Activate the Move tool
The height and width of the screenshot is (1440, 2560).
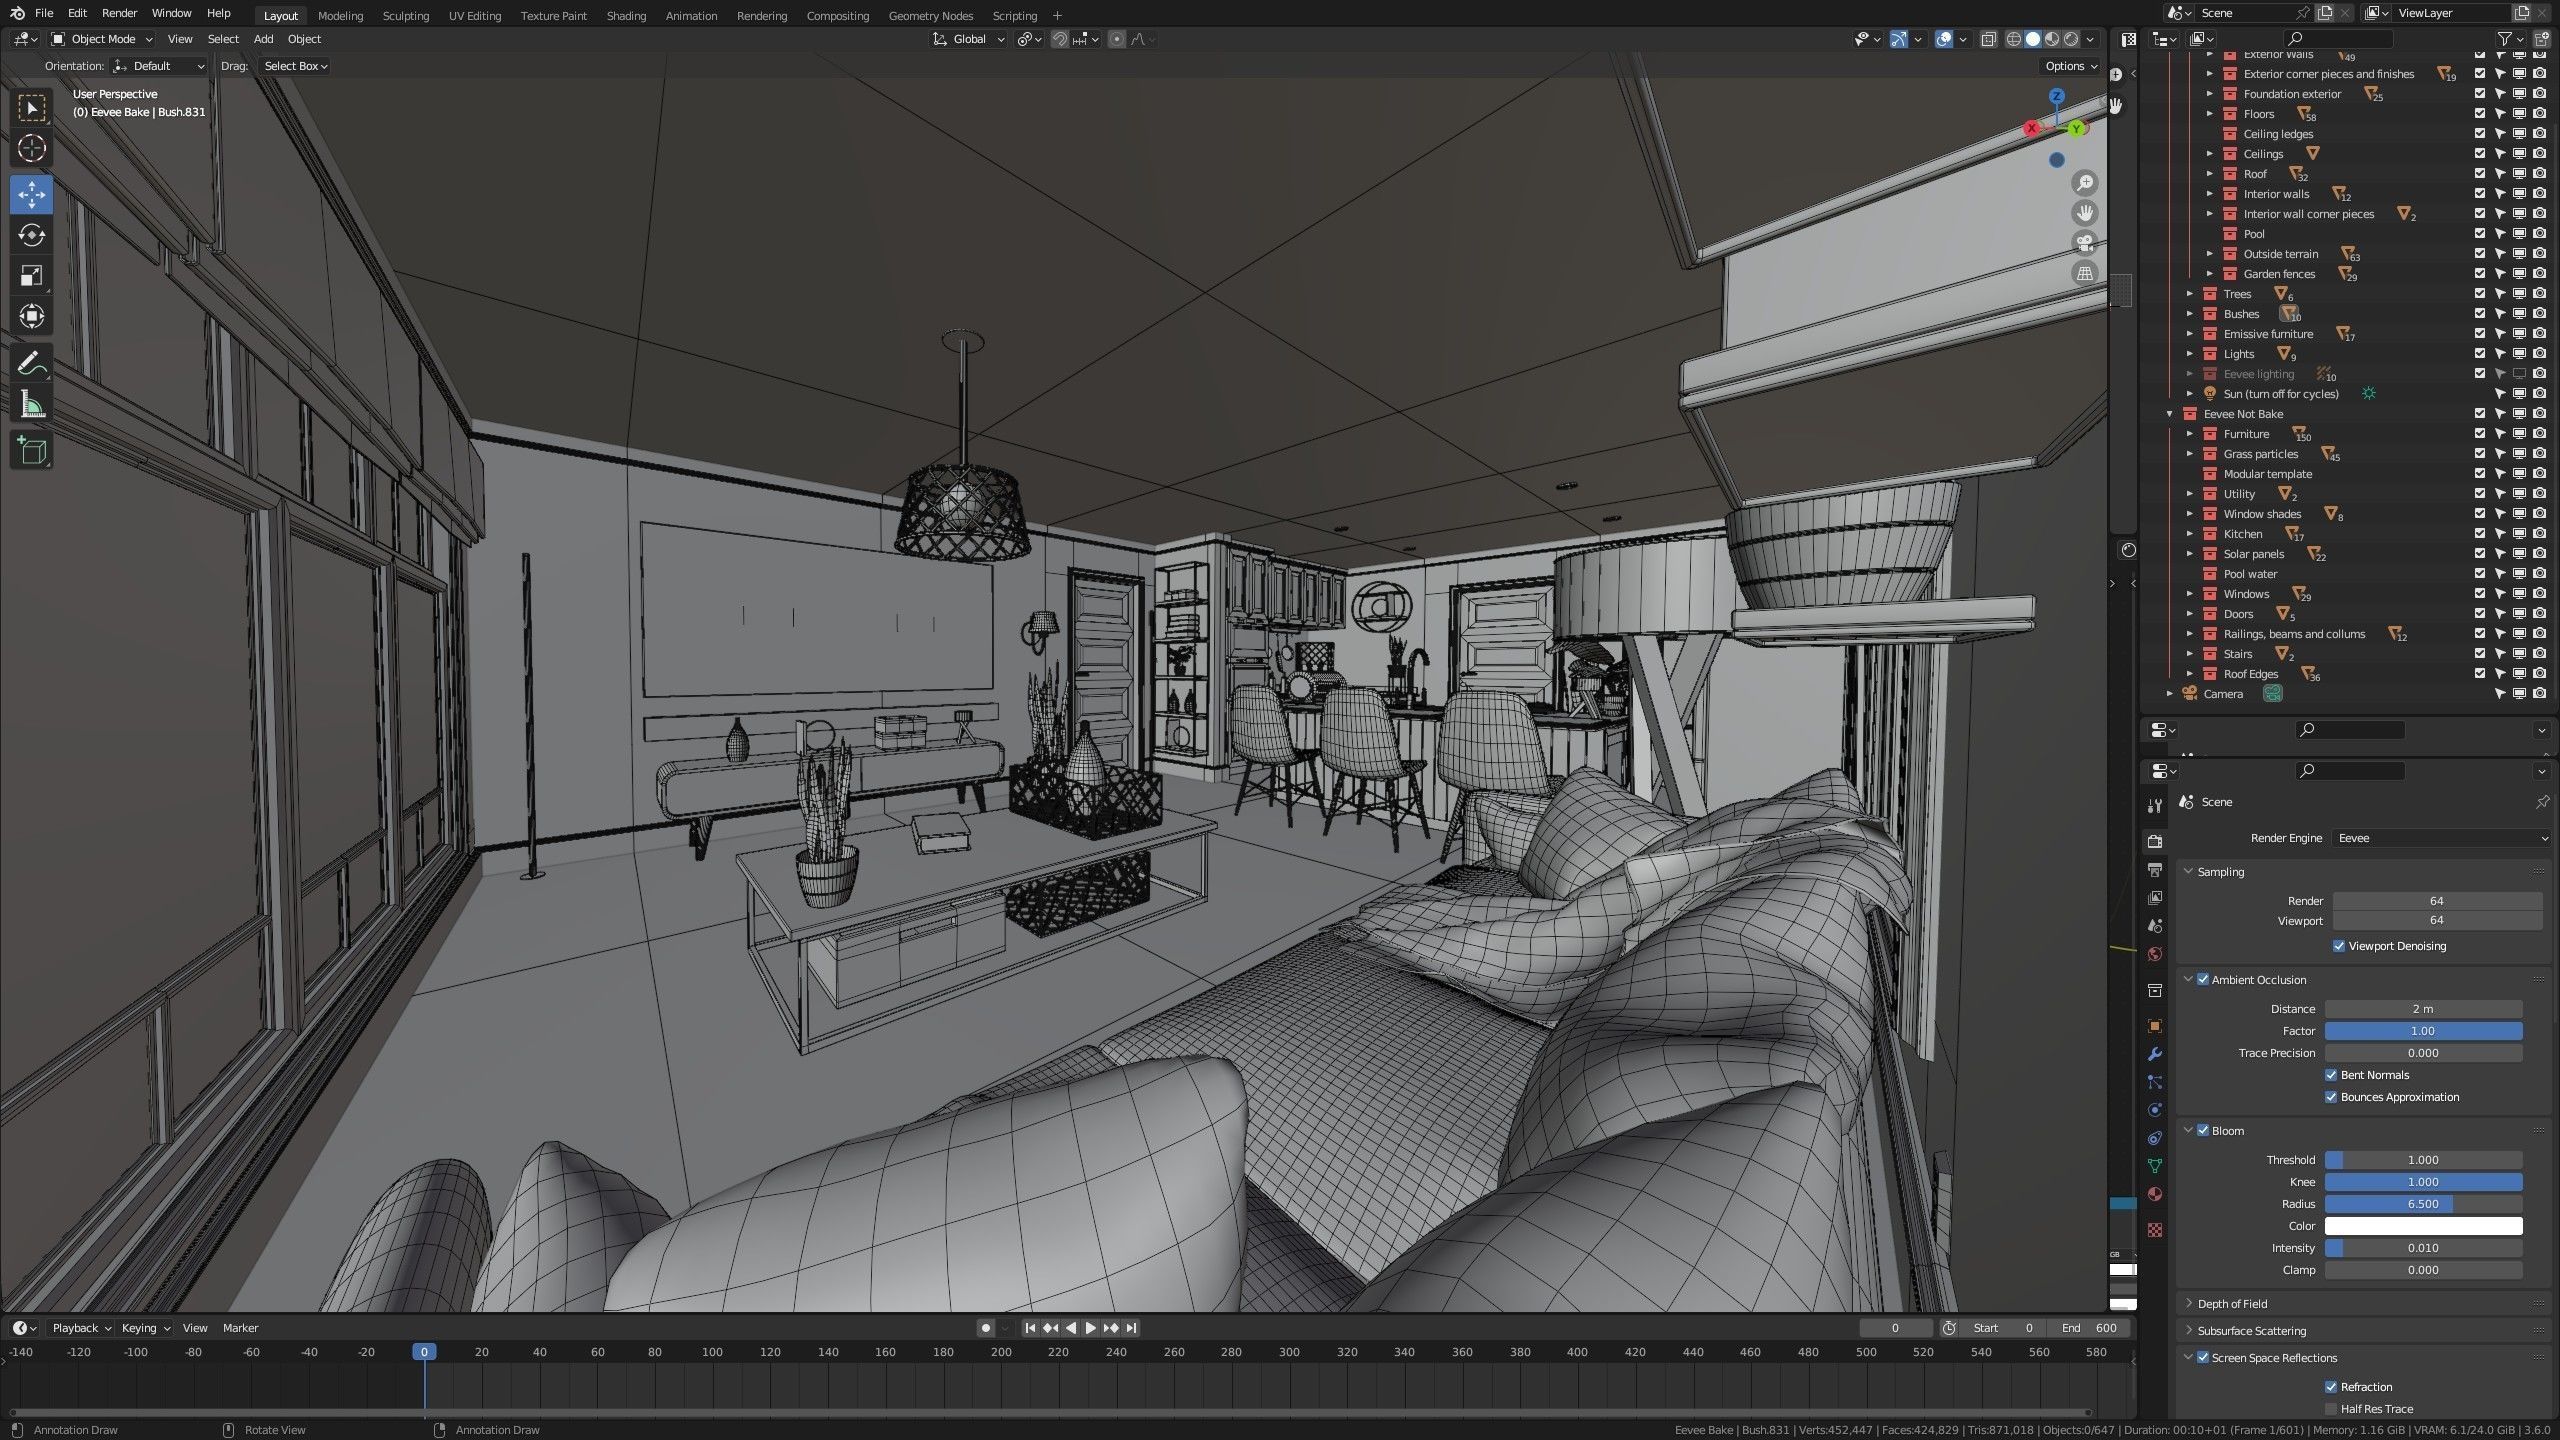click(x=31, y=194)
